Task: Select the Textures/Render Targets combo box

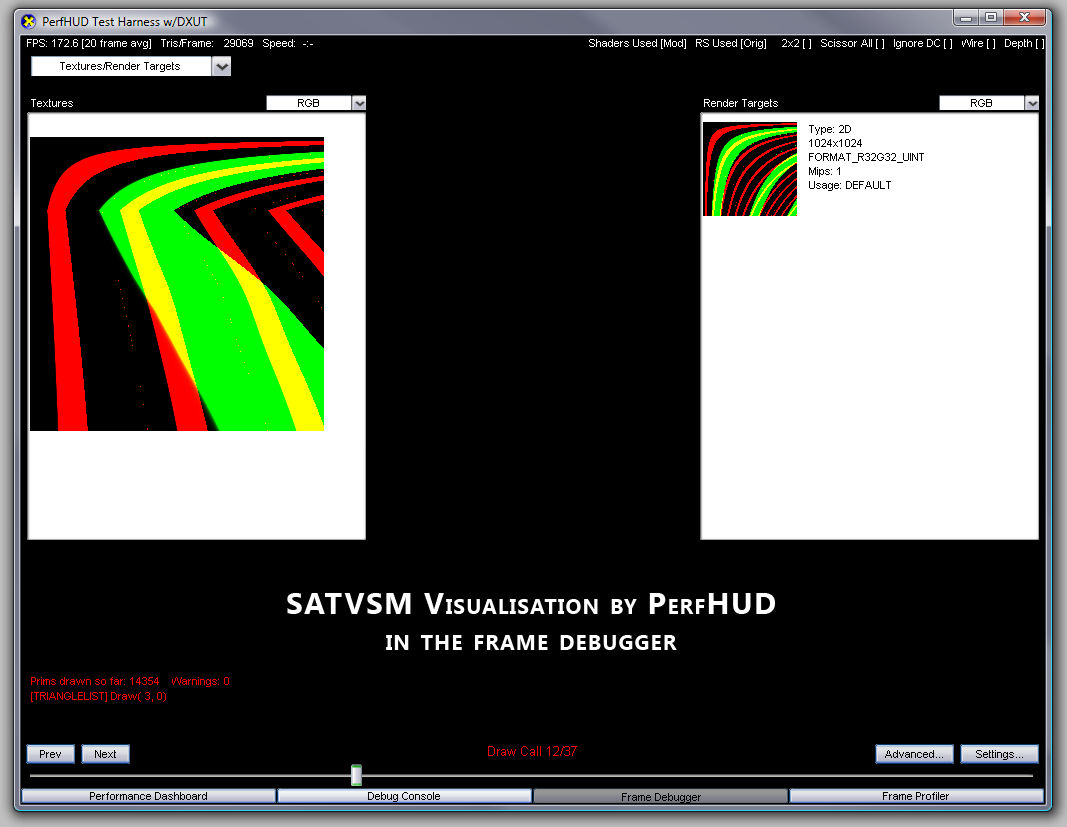Action: point(121,66)
